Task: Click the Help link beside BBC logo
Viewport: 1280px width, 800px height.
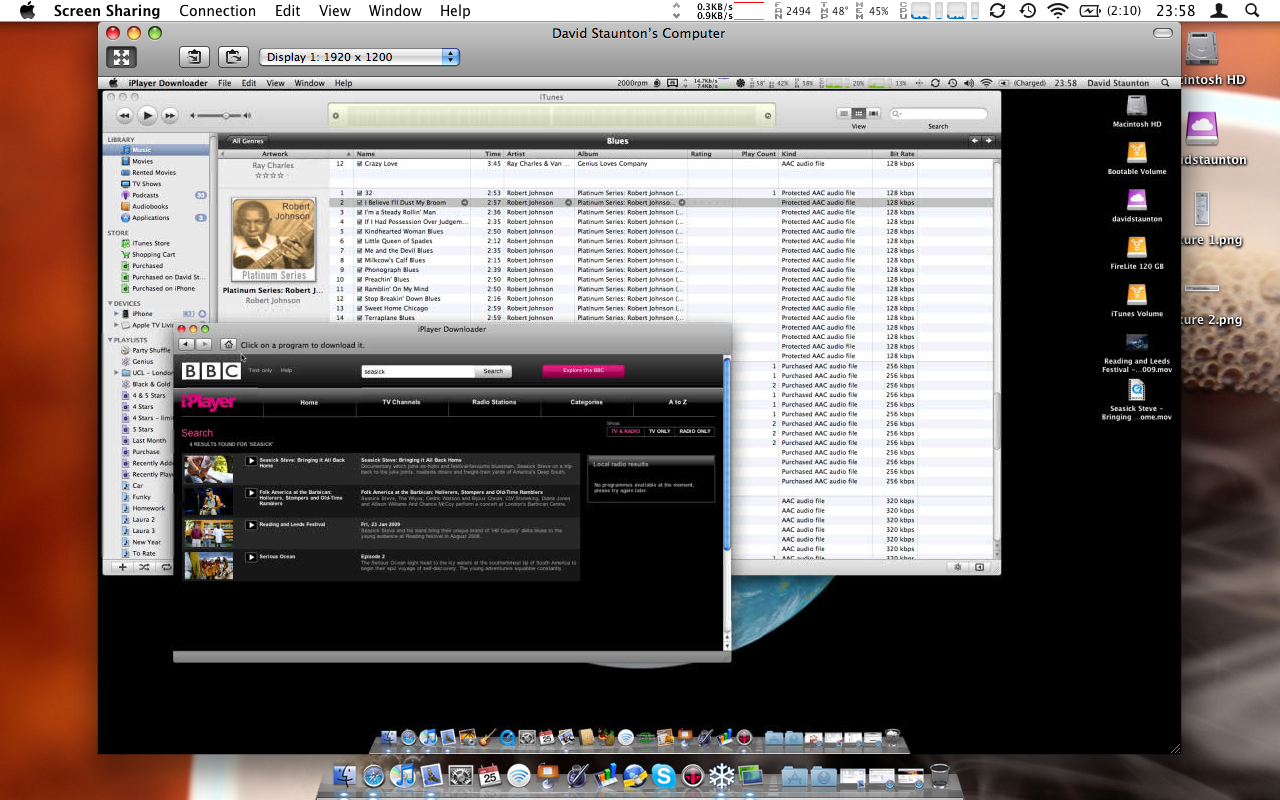Action: 286,370
